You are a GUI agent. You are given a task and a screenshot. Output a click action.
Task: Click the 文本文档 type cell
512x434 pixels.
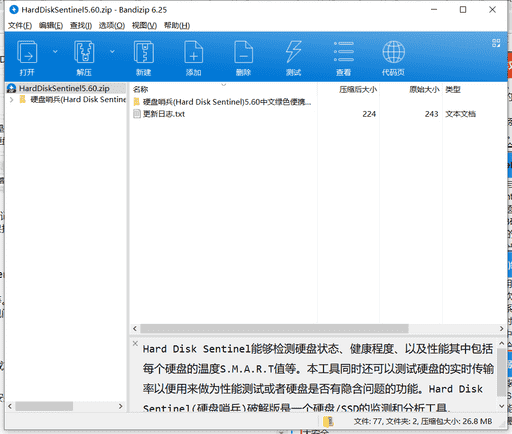coord(461,114)
